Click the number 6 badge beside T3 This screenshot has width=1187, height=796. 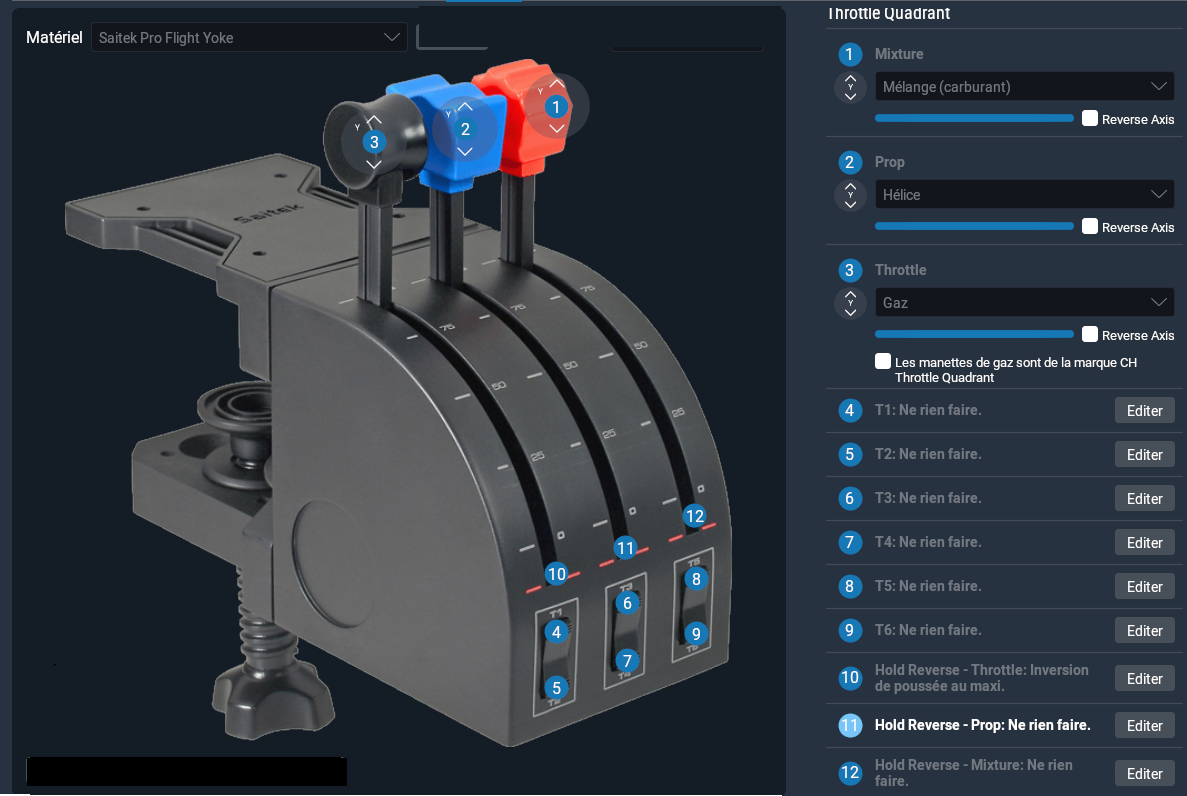[849, 498]
